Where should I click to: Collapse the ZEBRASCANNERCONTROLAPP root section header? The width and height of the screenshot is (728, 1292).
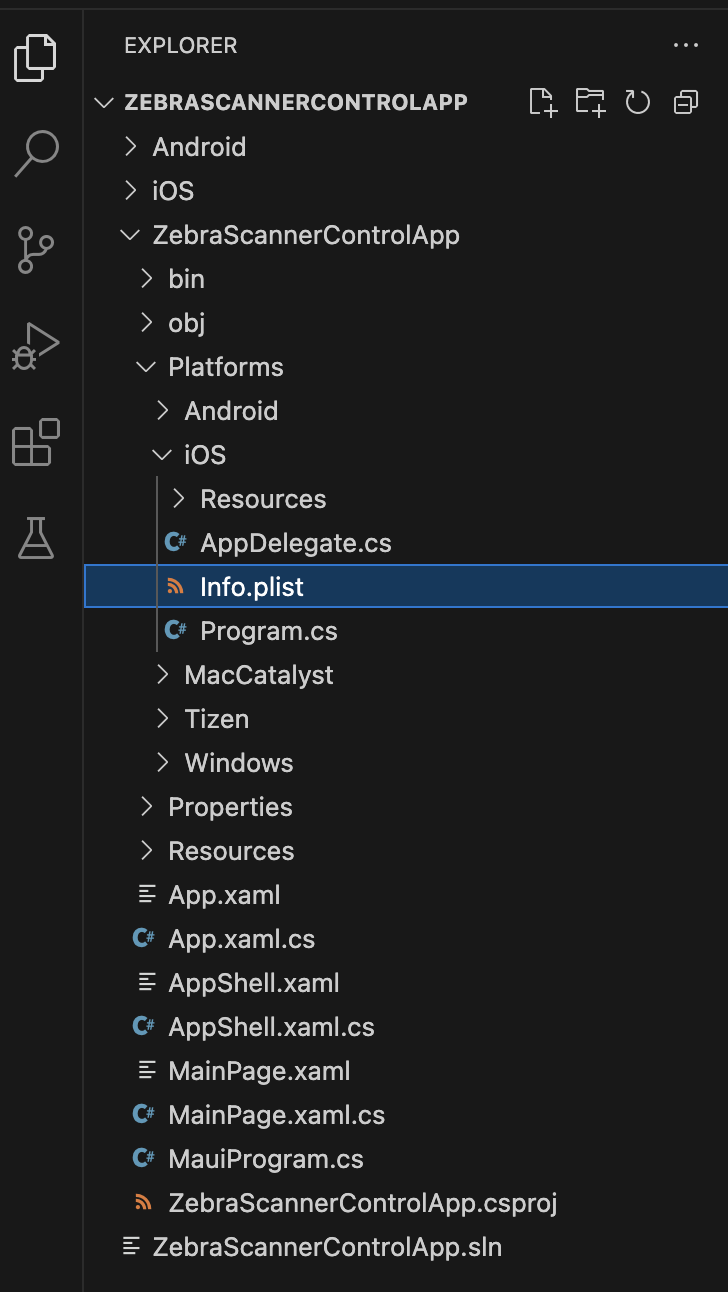point(295,102)
